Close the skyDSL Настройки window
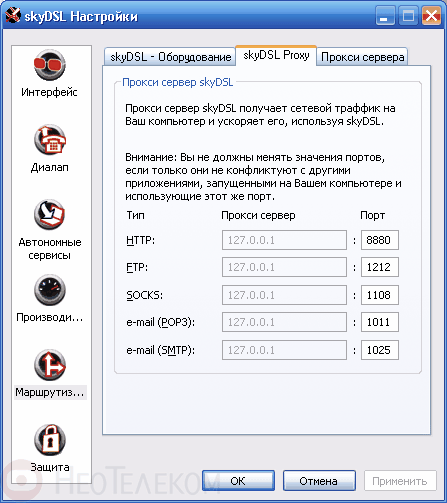Viewport: 447px width, 503px height. point(431,16)
